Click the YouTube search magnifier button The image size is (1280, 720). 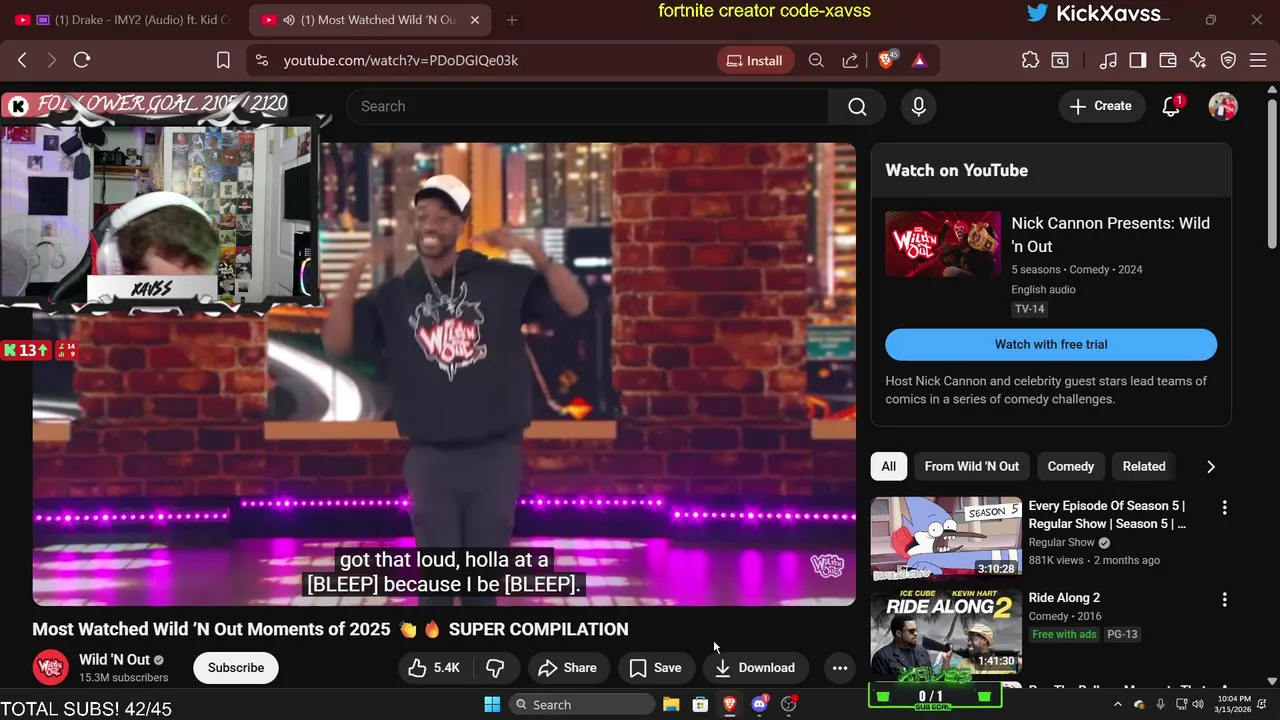click(x=857, y=106)
